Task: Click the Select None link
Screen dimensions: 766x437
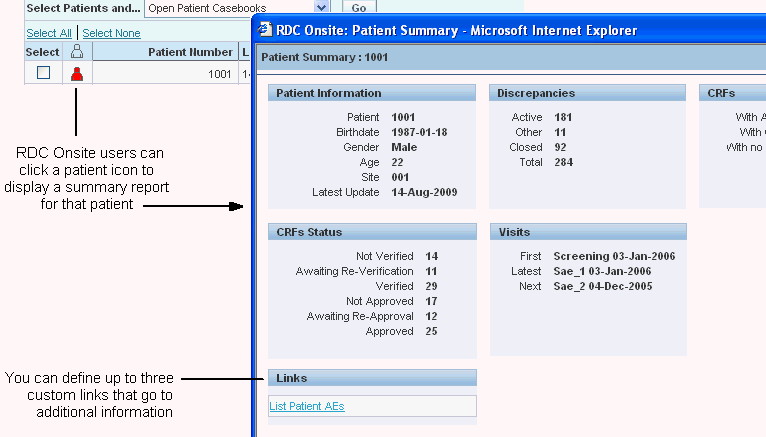Action: pos(111,33)
